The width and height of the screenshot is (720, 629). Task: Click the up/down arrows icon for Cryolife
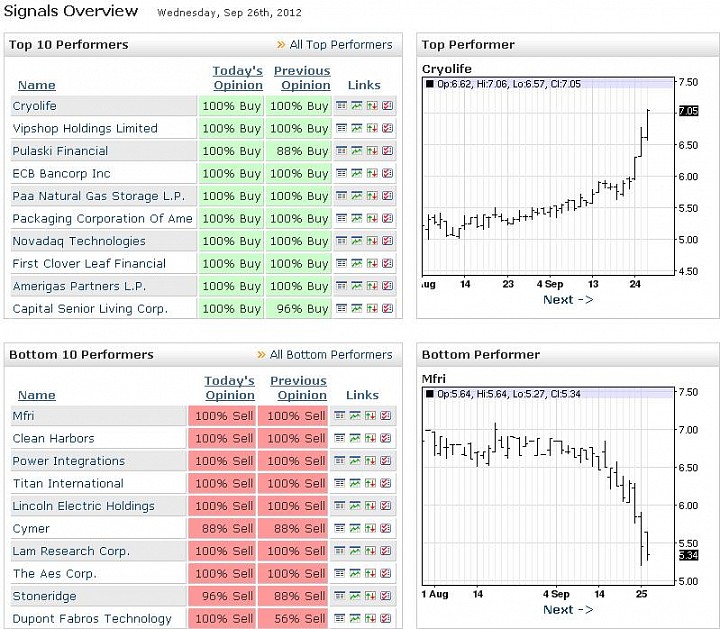click(x=372, y=106)
